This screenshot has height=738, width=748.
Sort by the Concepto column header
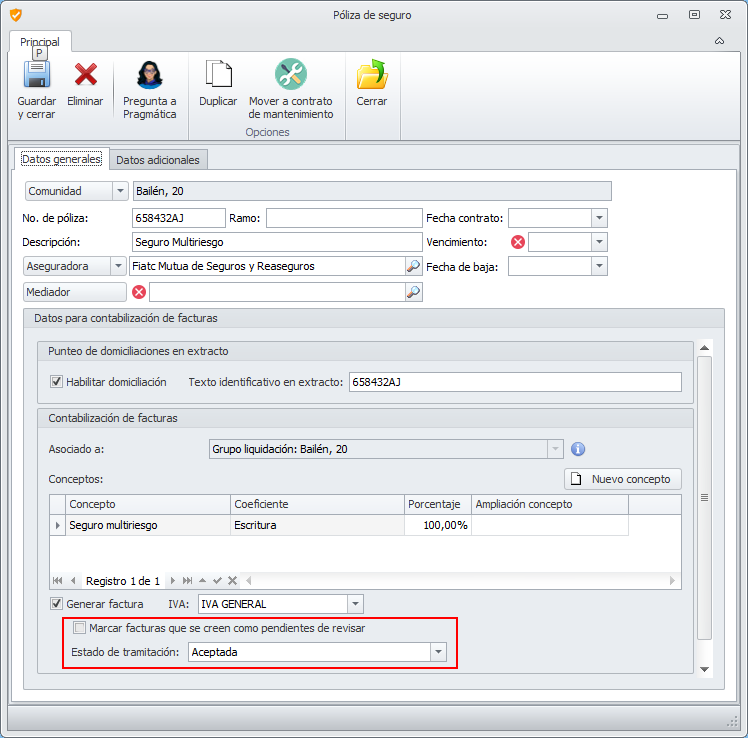pyautogui.click(x=148, y=504)
